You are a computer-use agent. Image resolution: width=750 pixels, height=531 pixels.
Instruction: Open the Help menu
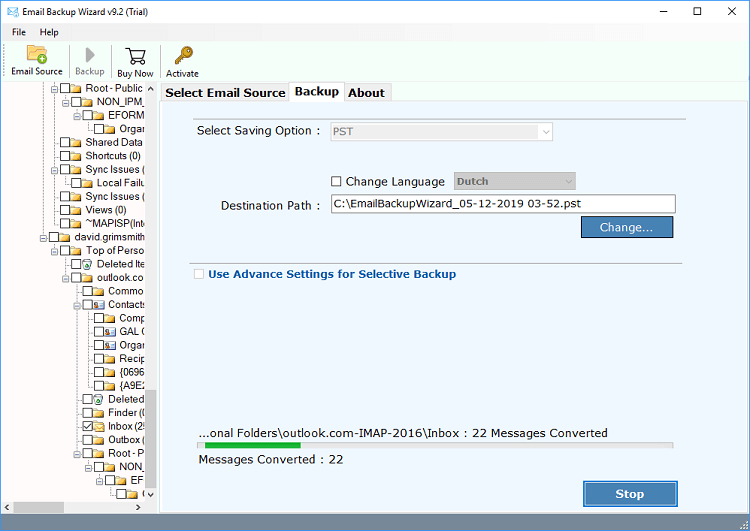49,32
